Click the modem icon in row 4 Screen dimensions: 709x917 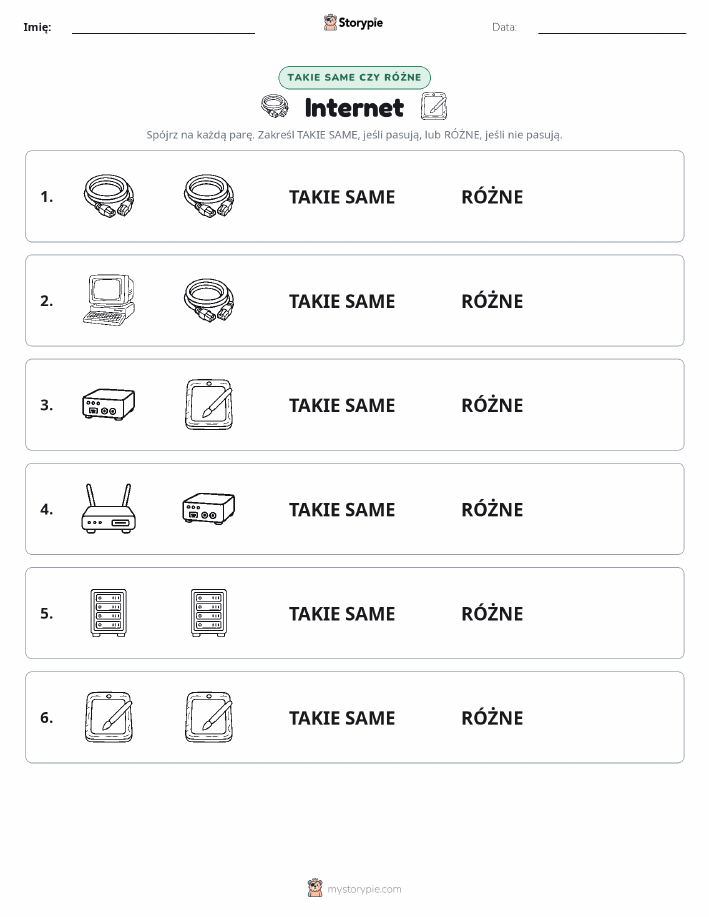209,508
